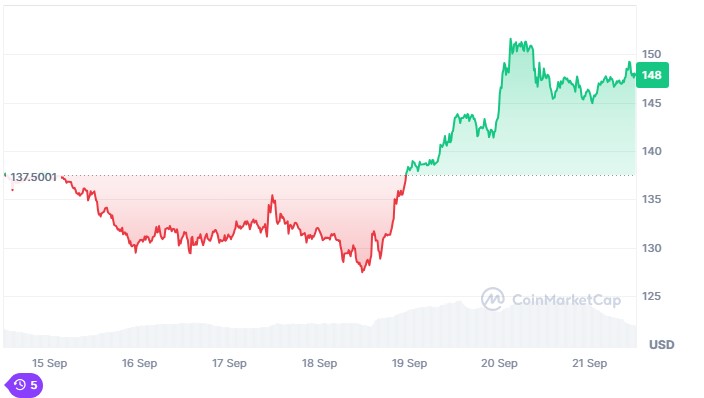Image resolution: width=704 pixels, height=398 pixels.
Task: Select the 18 Sep date label
Action: pos(319,363)
